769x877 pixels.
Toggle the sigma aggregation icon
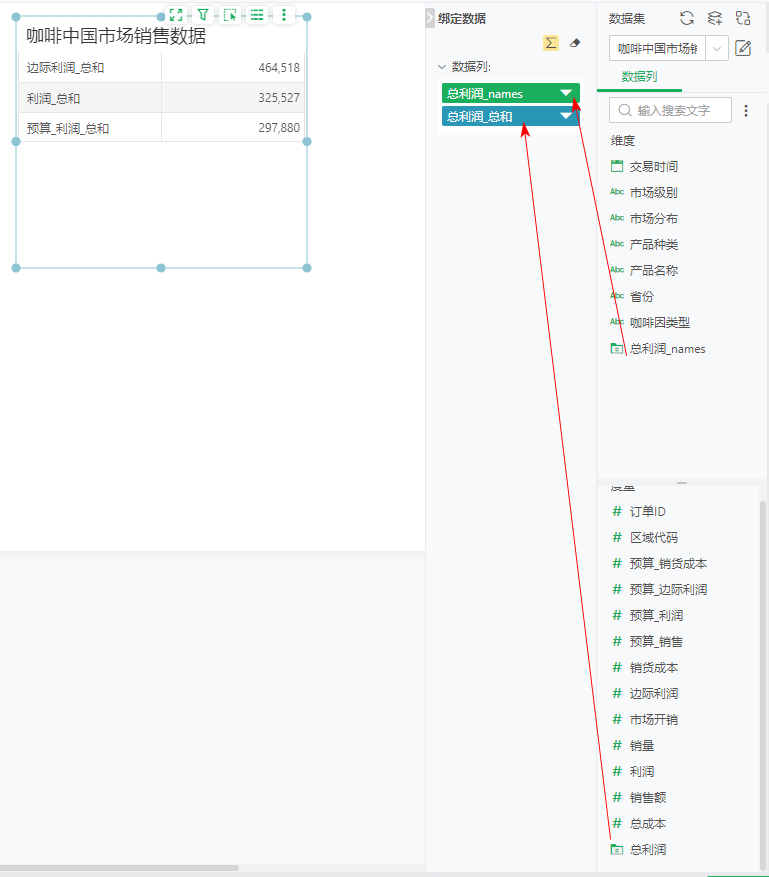tap(551, 43)
